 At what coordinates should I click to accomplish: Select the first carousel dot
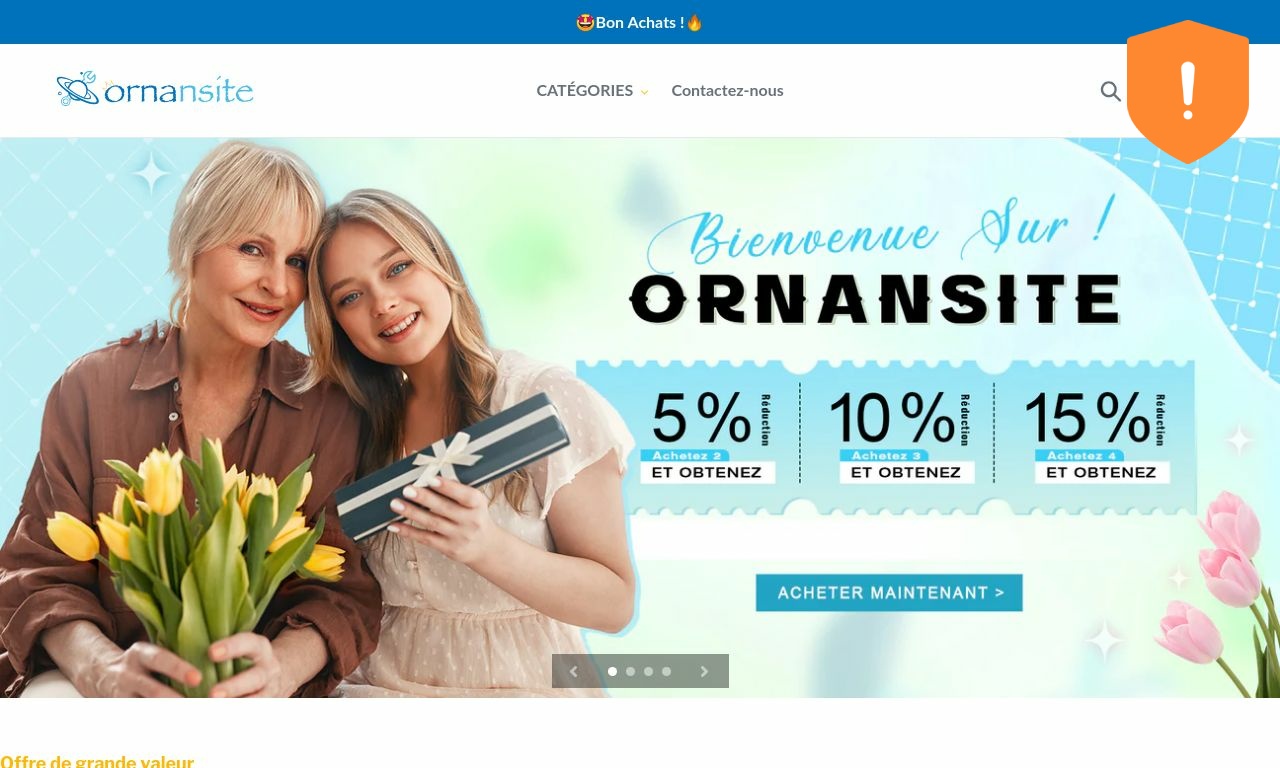tap(612, 672)
